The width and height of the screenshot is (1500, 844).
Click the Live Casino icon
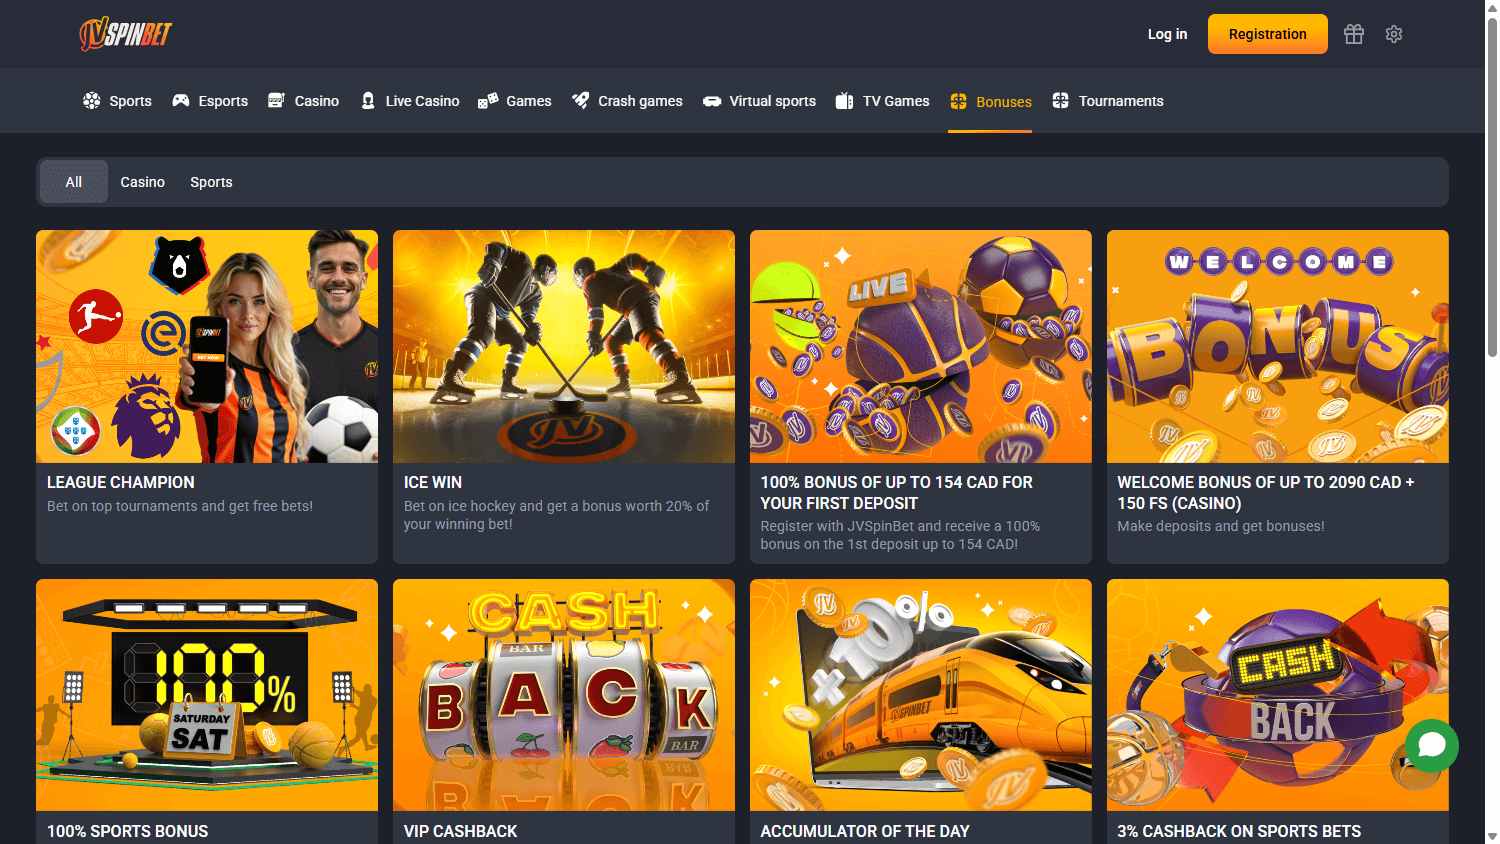[x=370, y=100]
